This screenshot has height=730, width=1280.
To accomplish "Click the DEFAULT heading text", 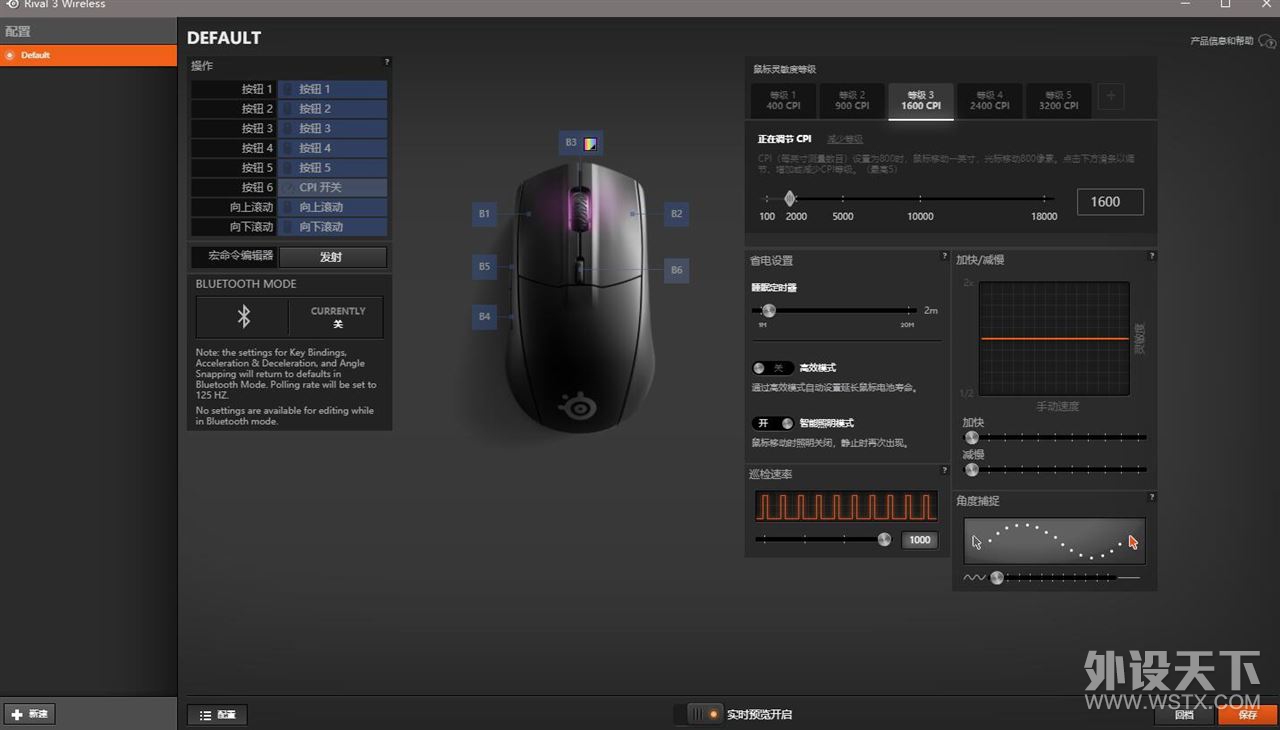I will point(224,38).
